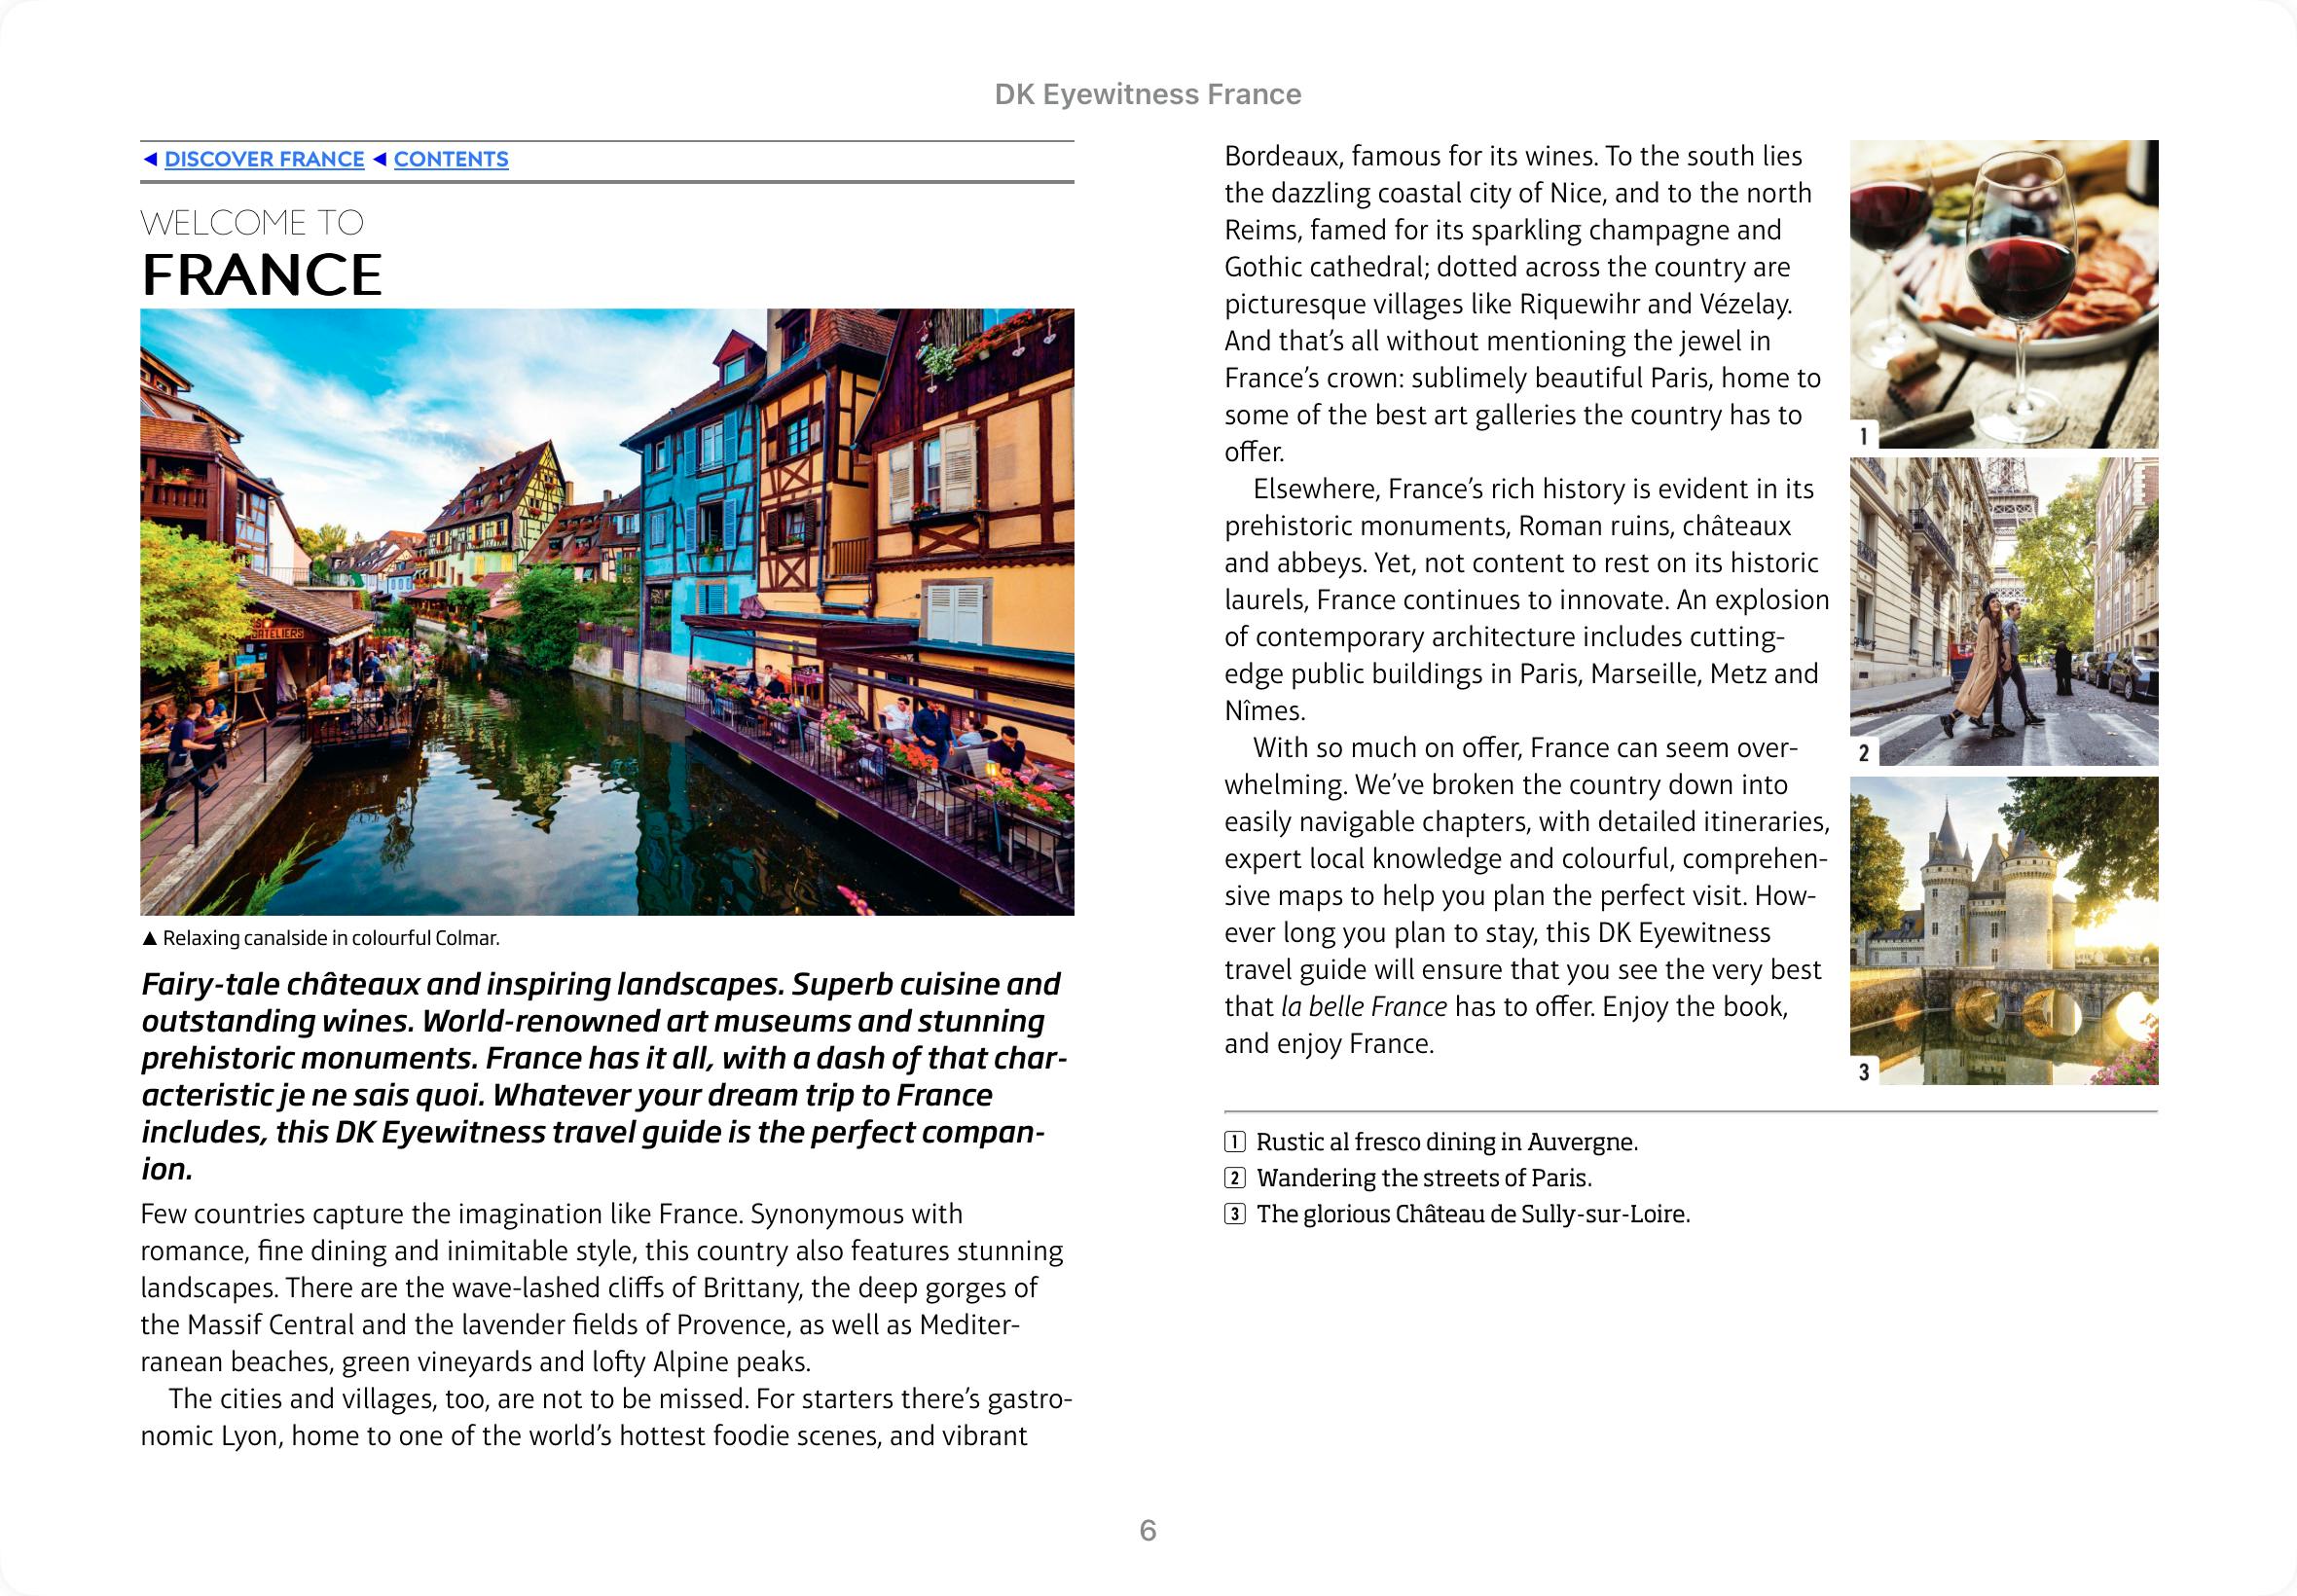
Task: Click number label 3 on château photo
Action: click(1863, 1072)
